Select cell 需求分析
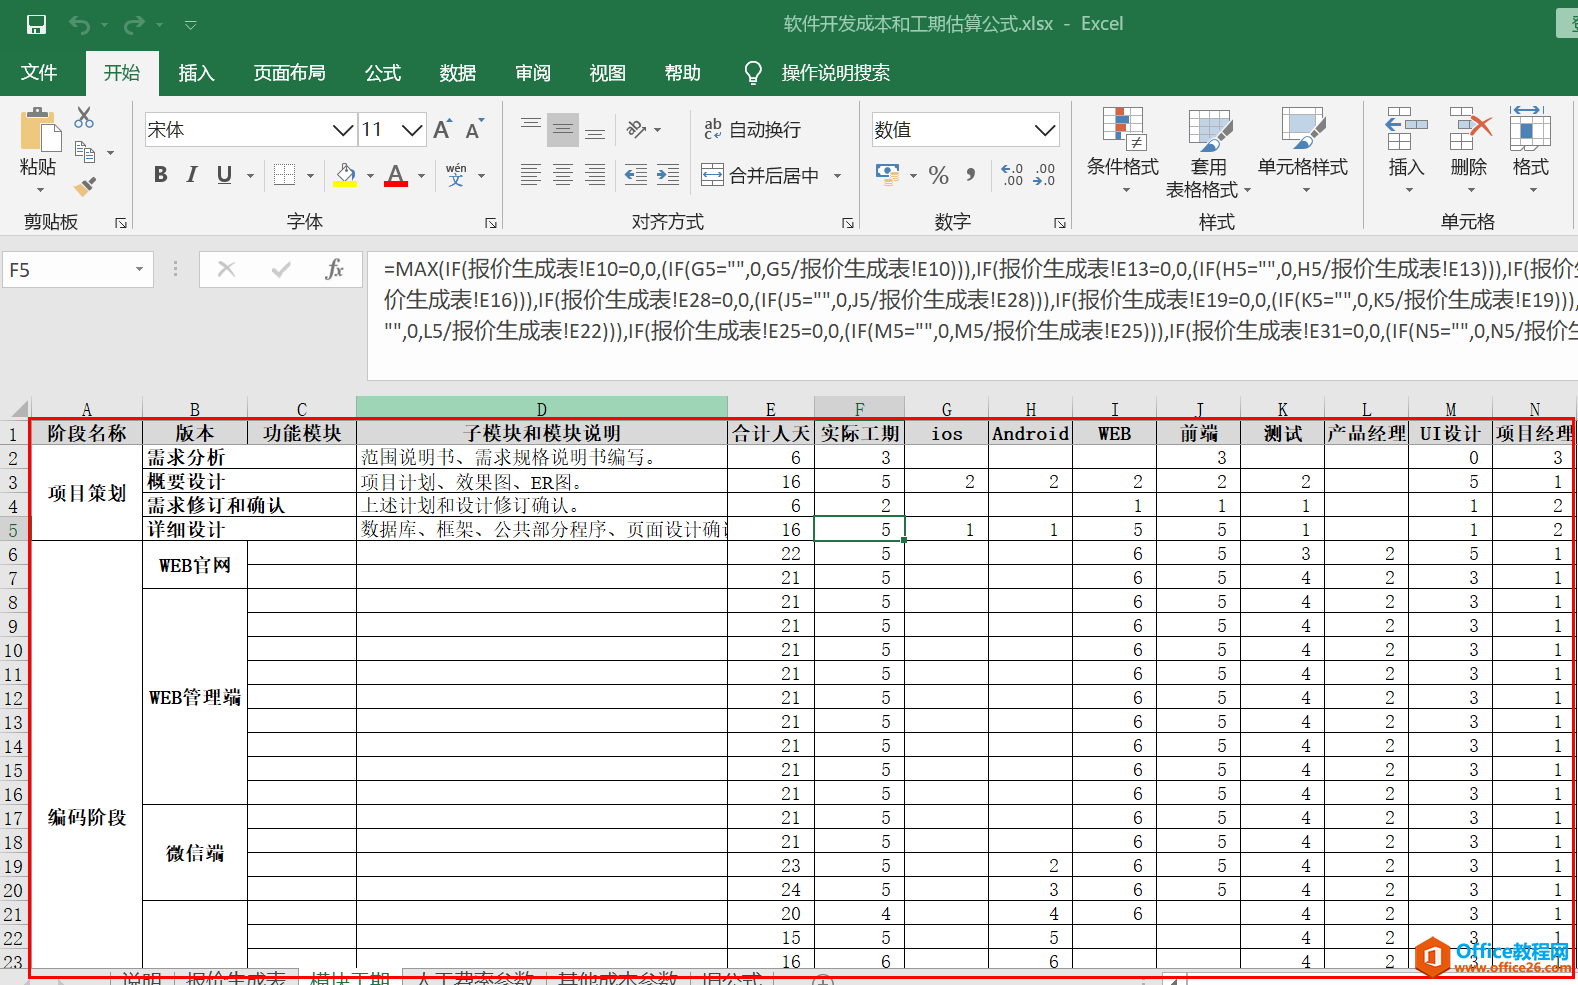 [250, 457]
